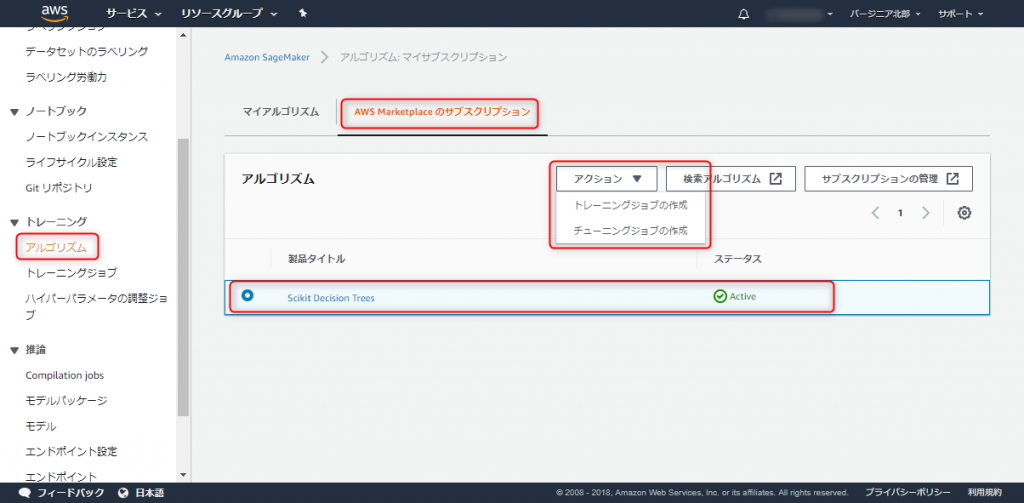Click the 検索アルゴリズム button
This screenshot has height=503, width=1024.
(x=730, y=178)
